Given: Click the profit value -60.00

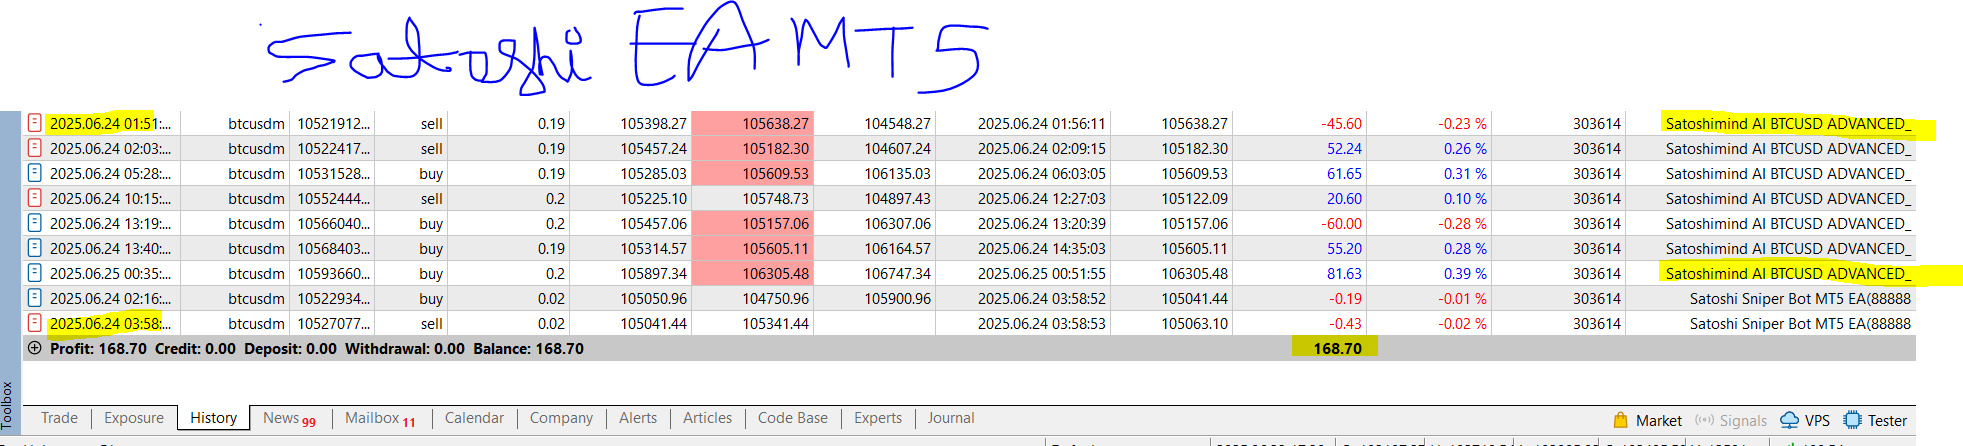Looking at the screenshot, I should 1341,224.
